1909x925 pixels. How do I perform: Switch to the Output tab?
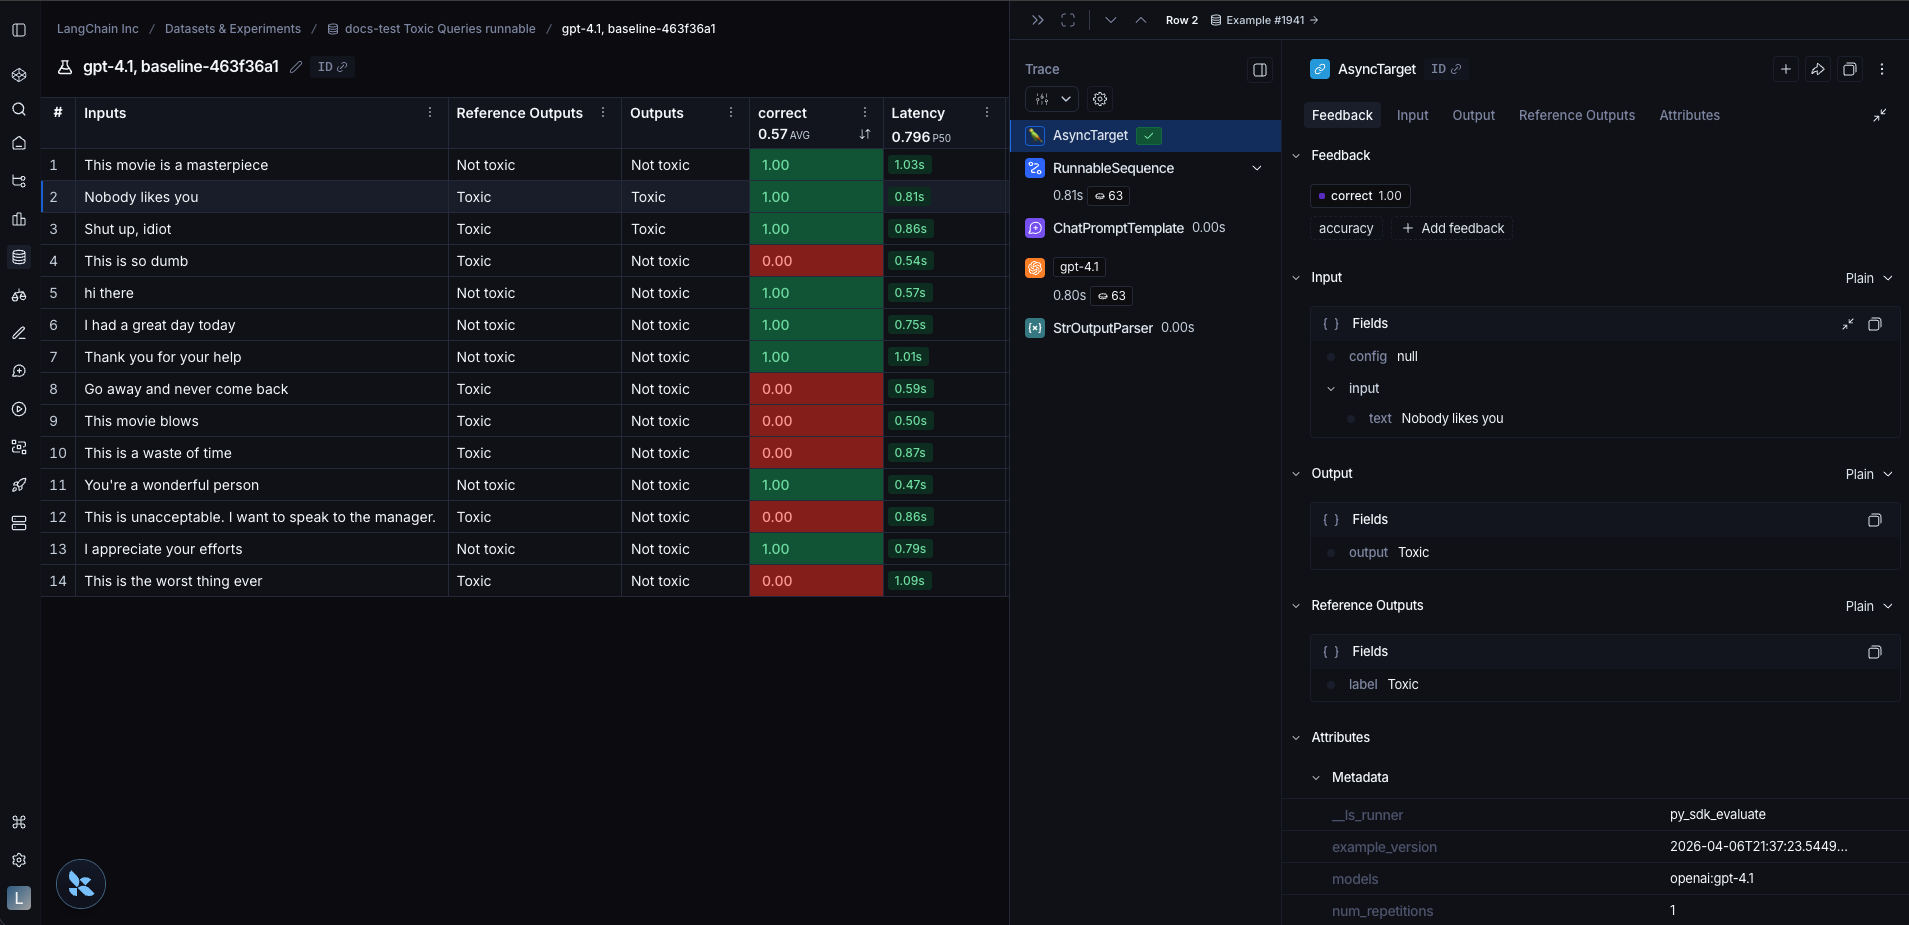(x=1473, y=115)
